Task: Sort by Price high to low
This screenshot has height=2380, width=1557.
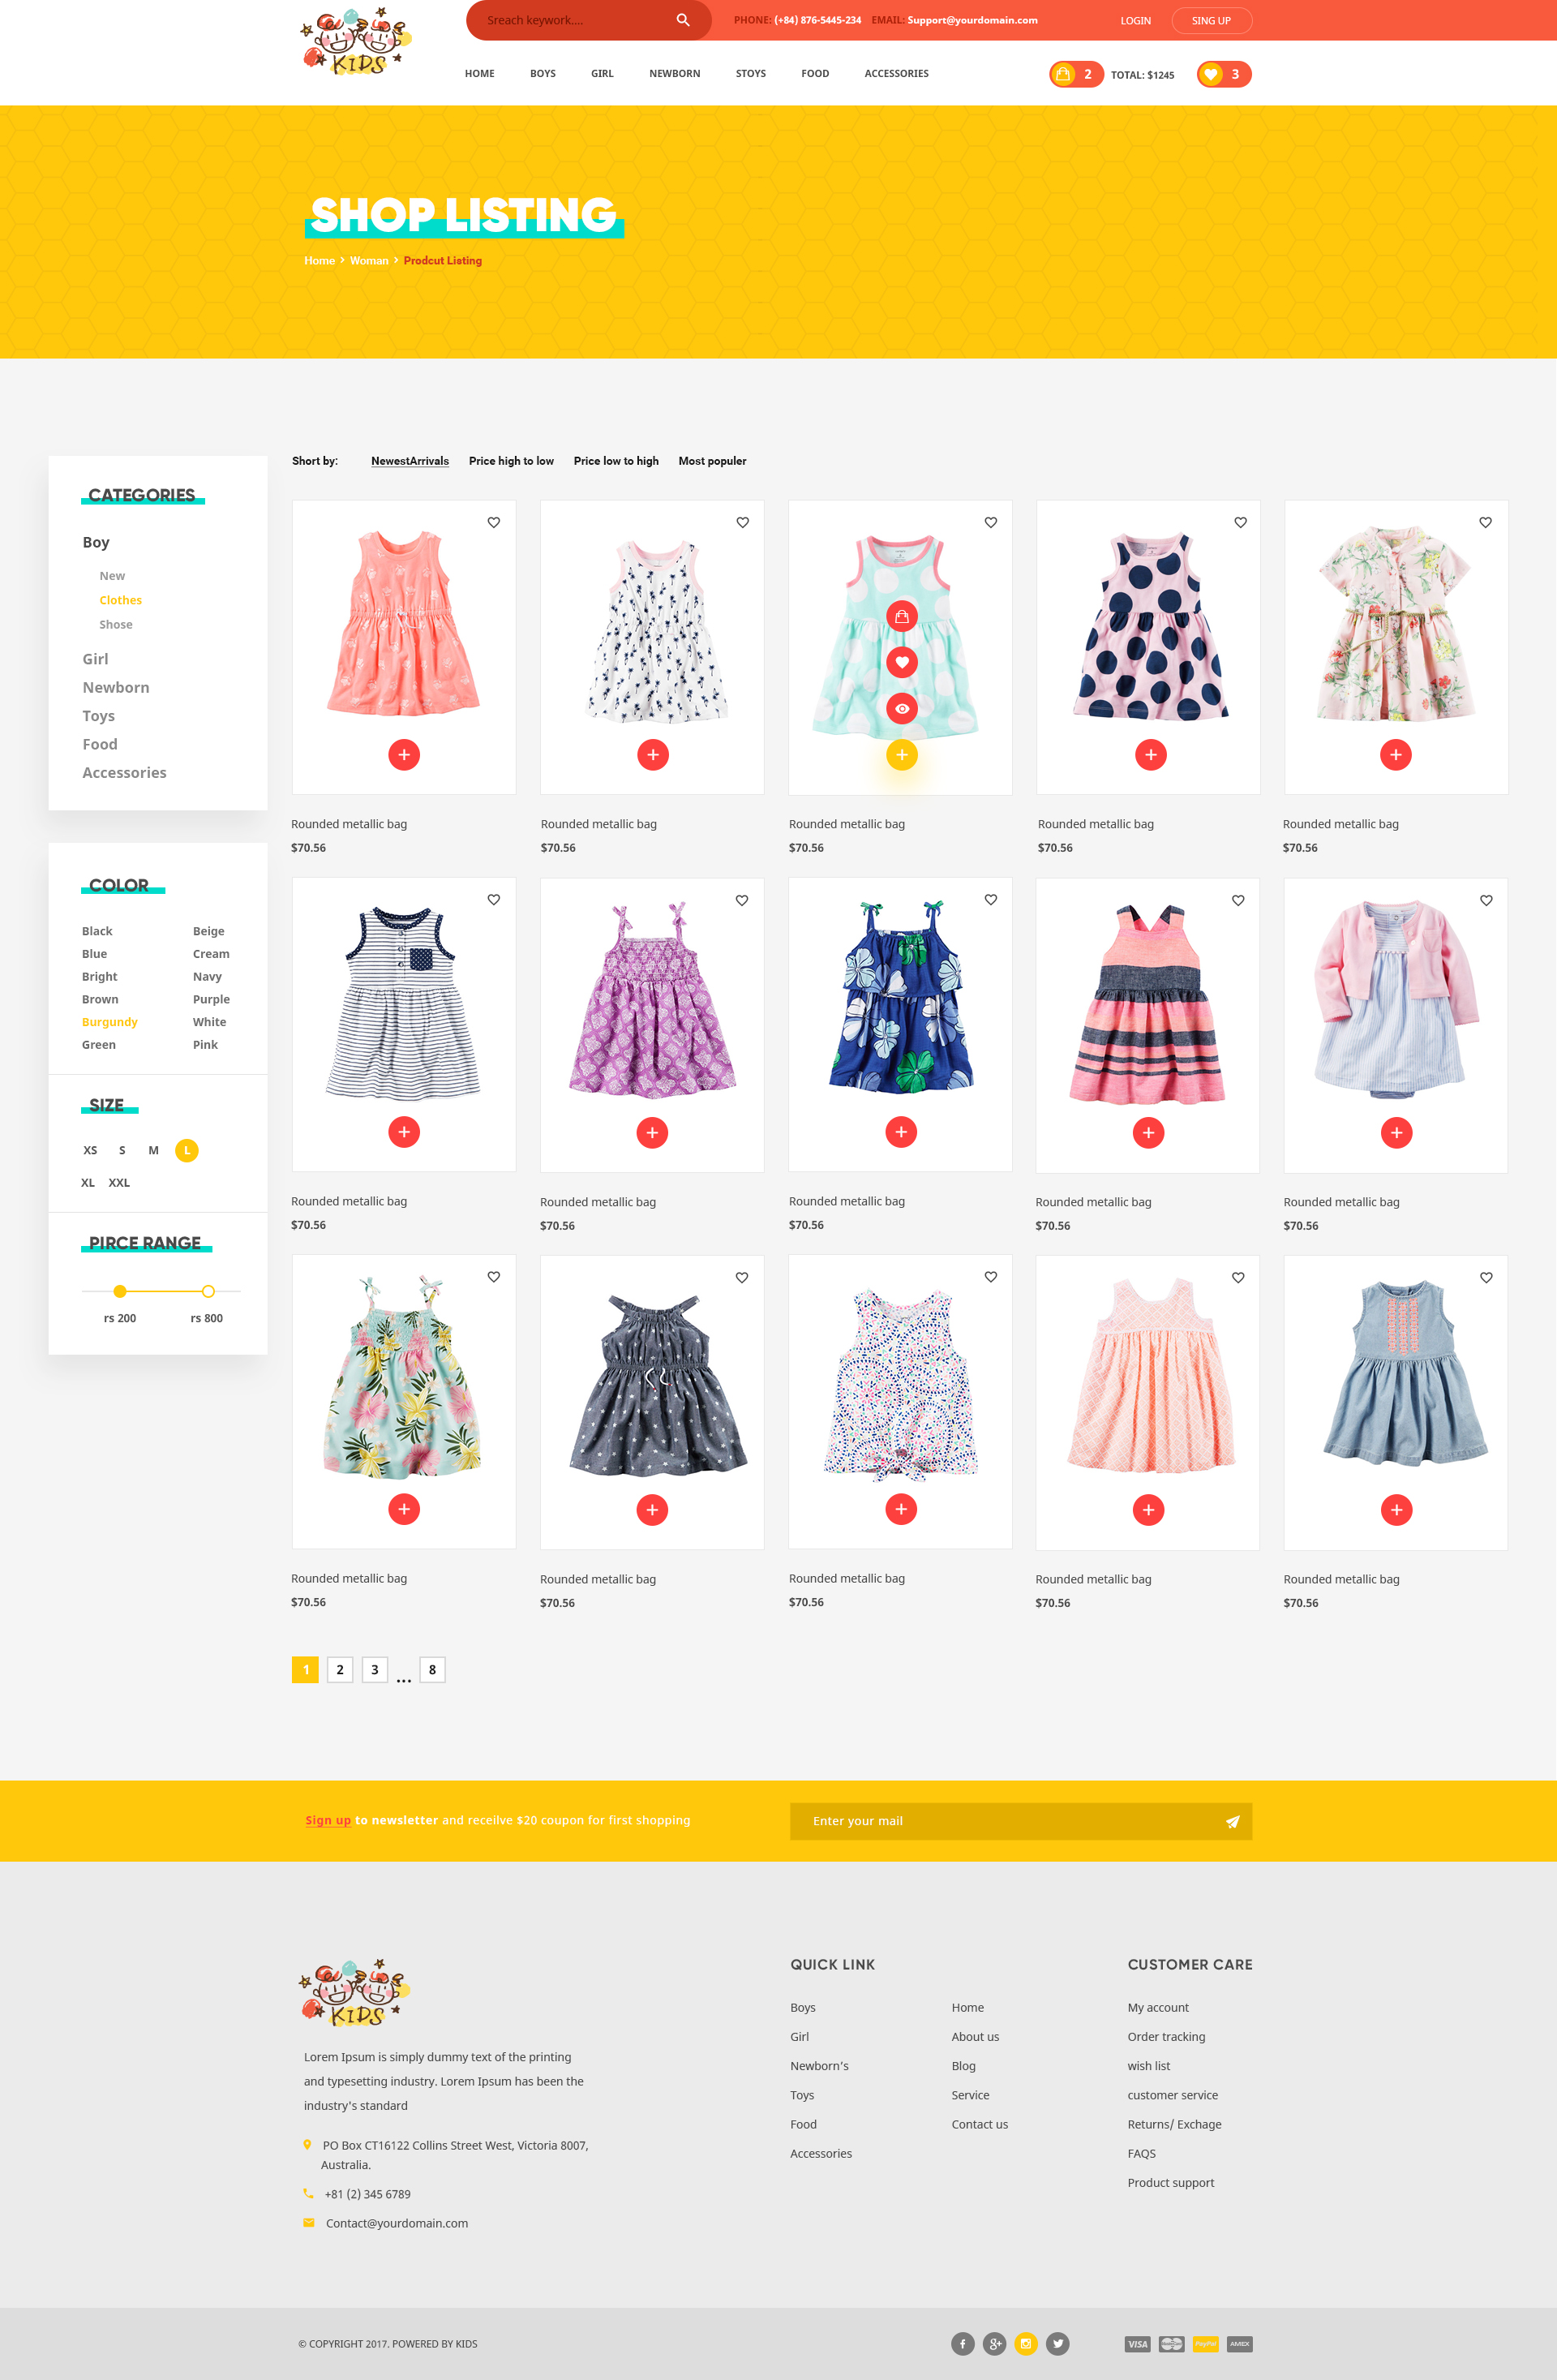Action: pos(511,461)
